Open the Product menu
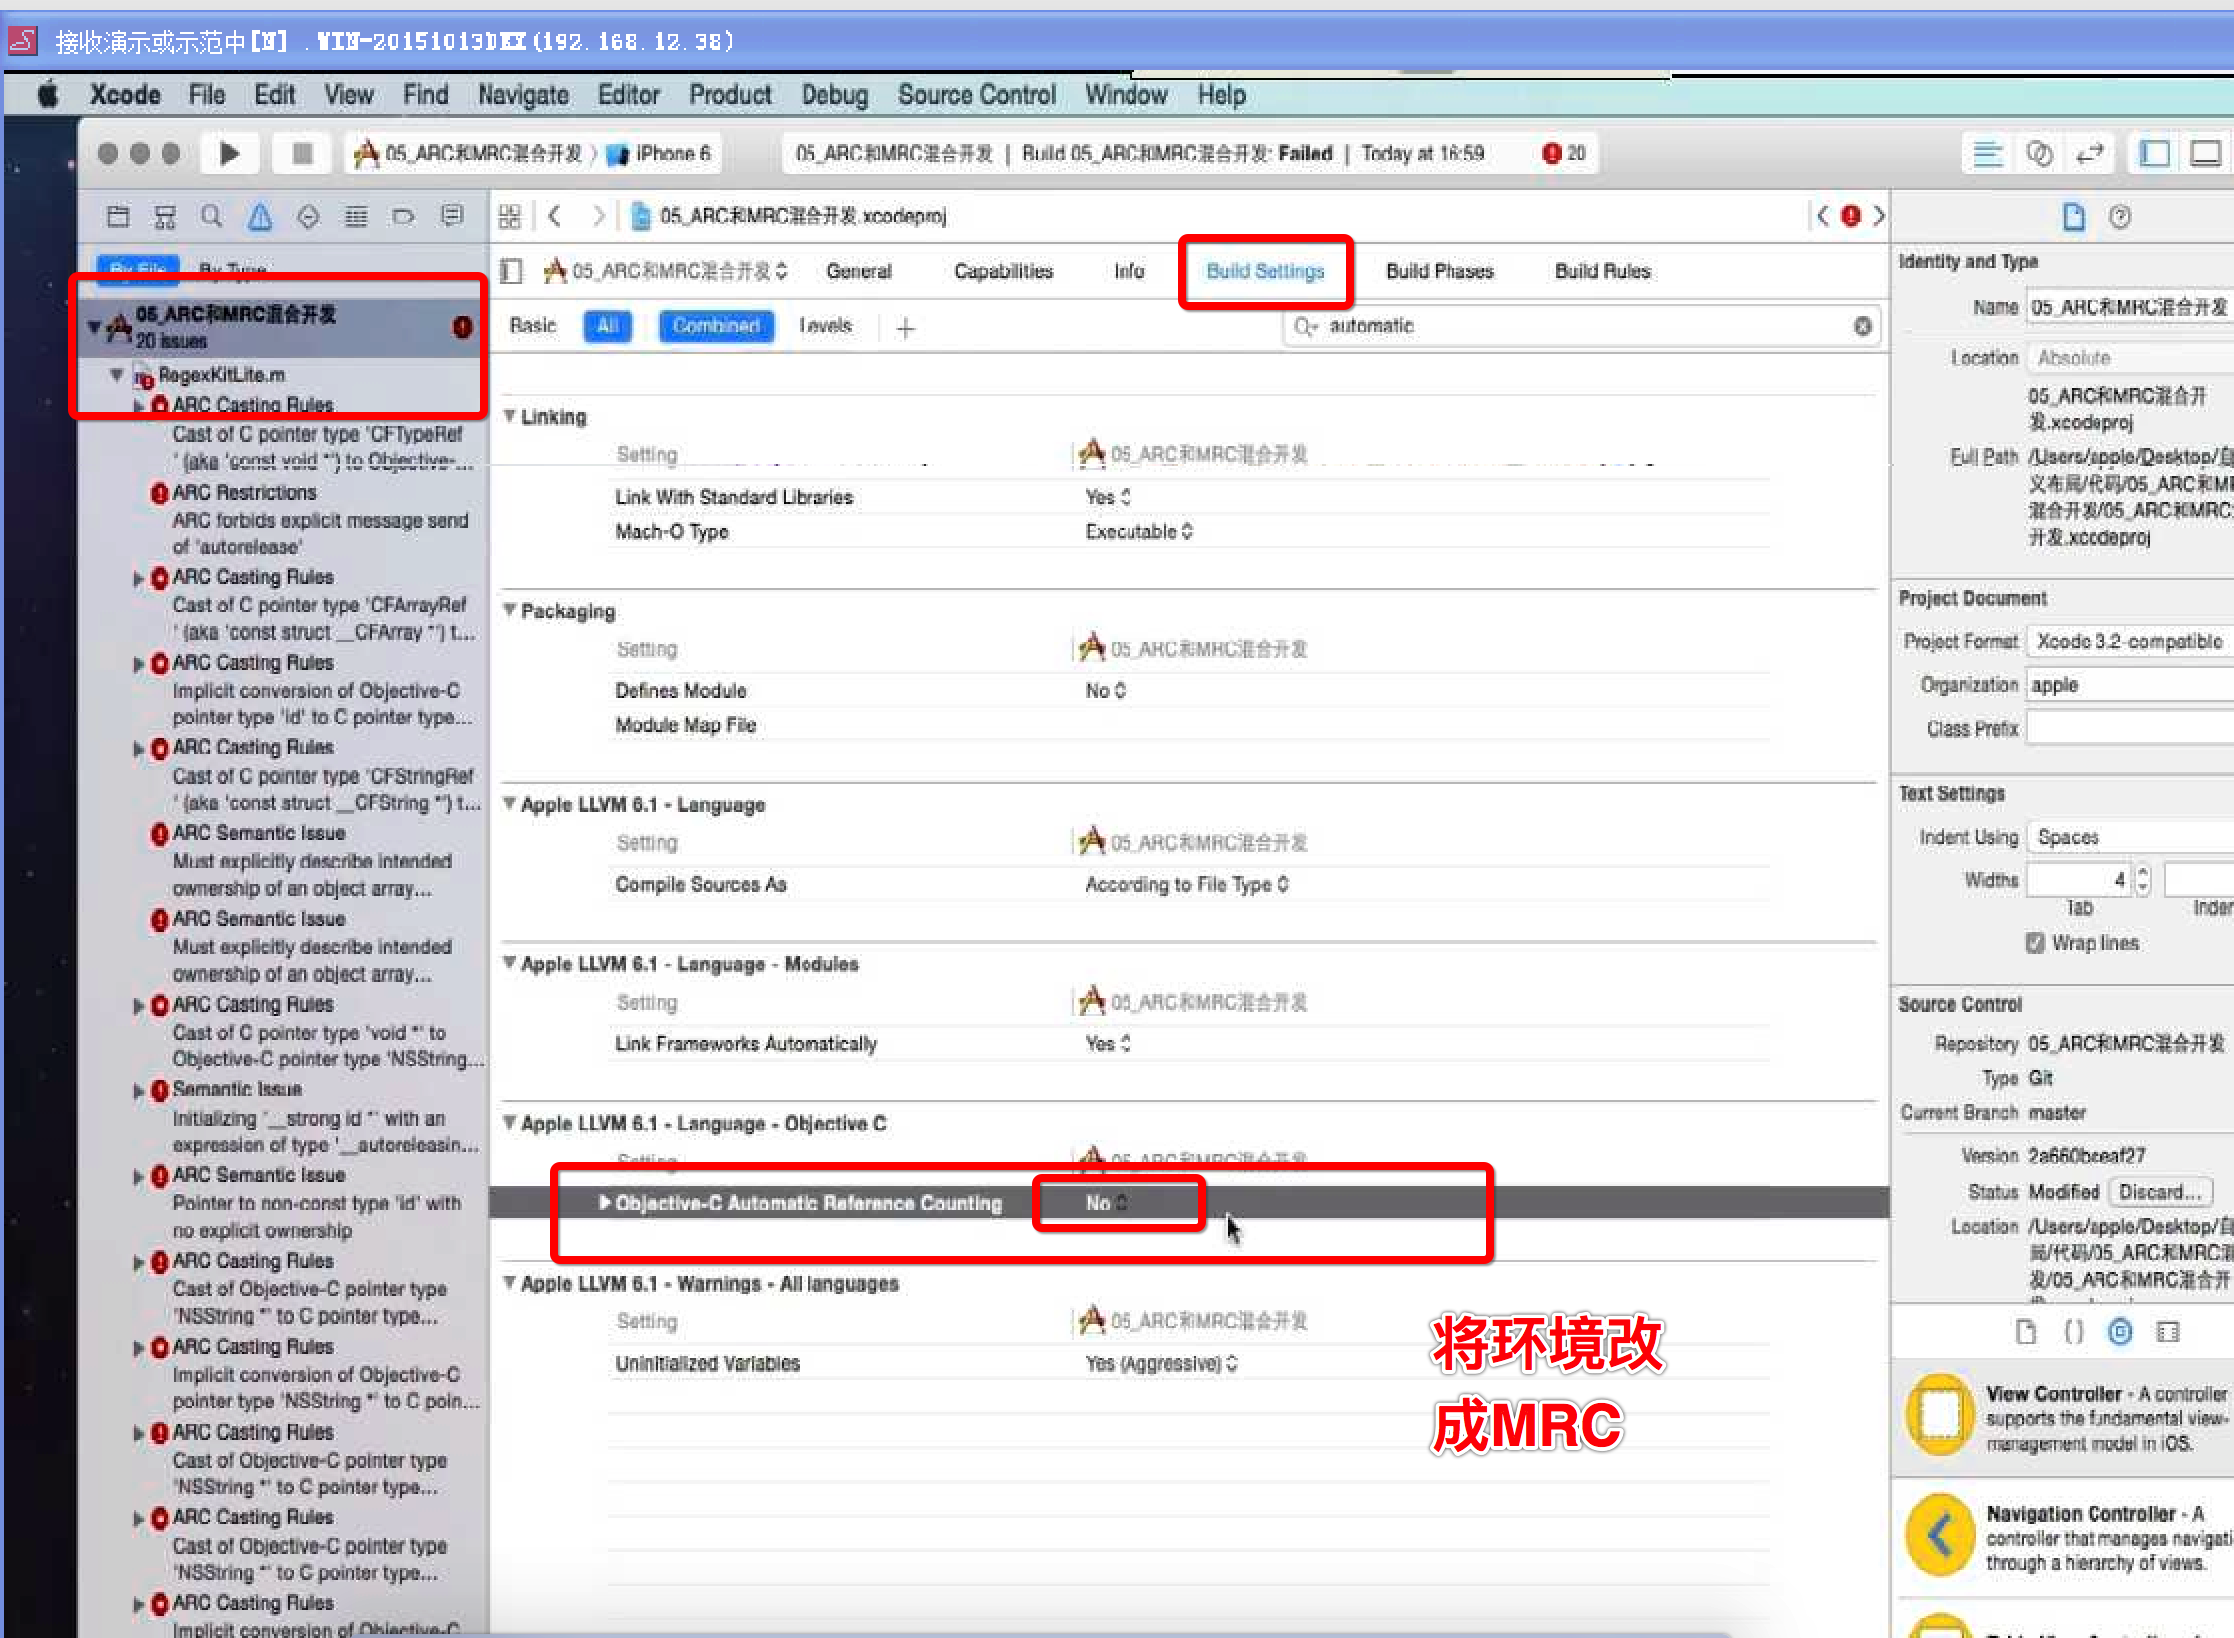Viewport: 2234px width, 1638px height. [x=730, y=95]
